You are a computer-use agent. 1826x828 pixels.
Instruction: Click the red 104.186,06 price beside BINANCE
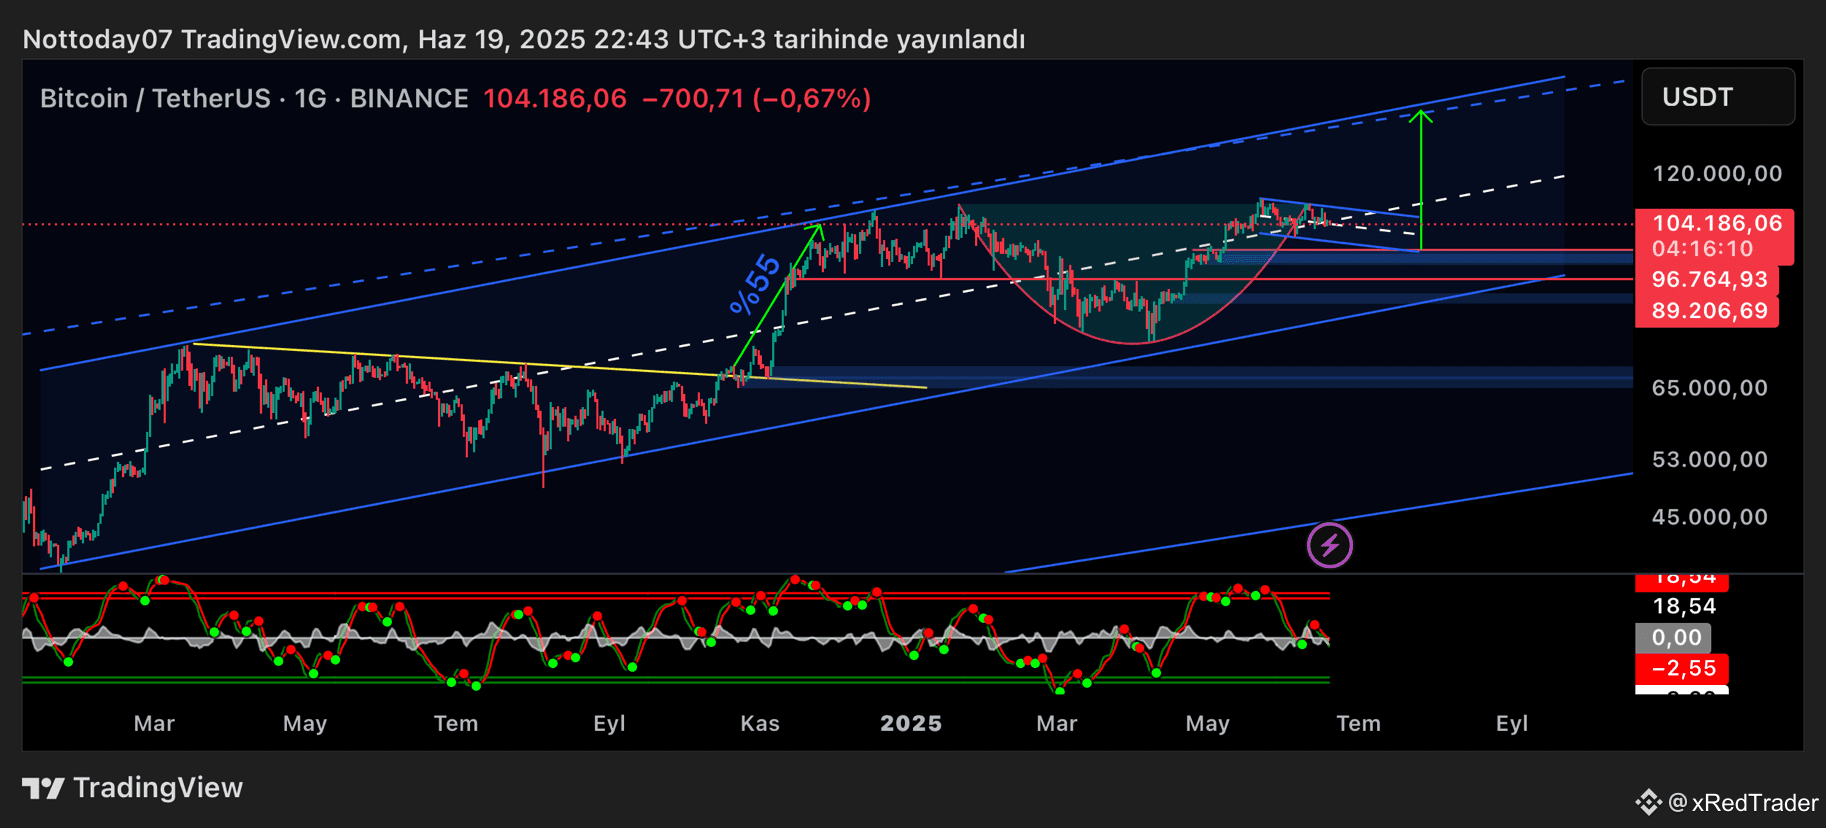(x=555, y=98)
